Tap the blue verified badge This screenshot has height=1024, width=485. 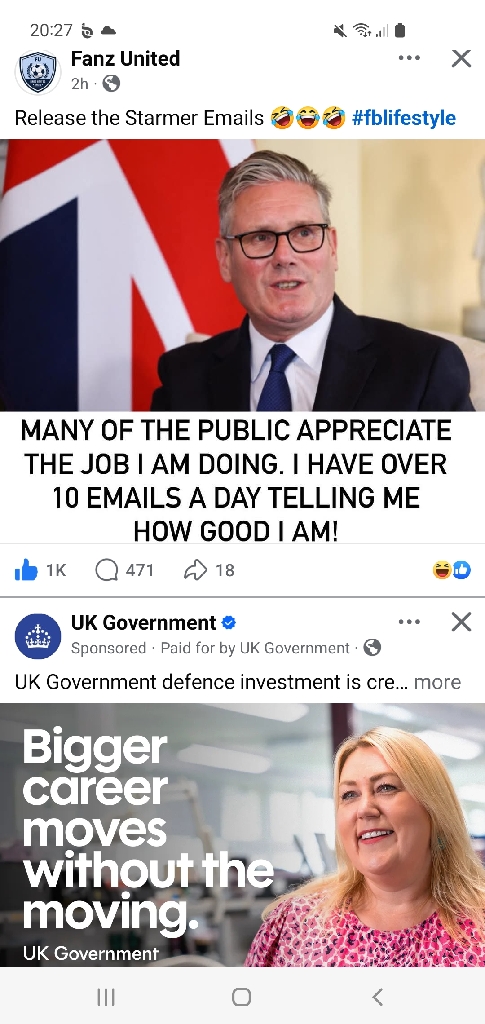[228, 623]
